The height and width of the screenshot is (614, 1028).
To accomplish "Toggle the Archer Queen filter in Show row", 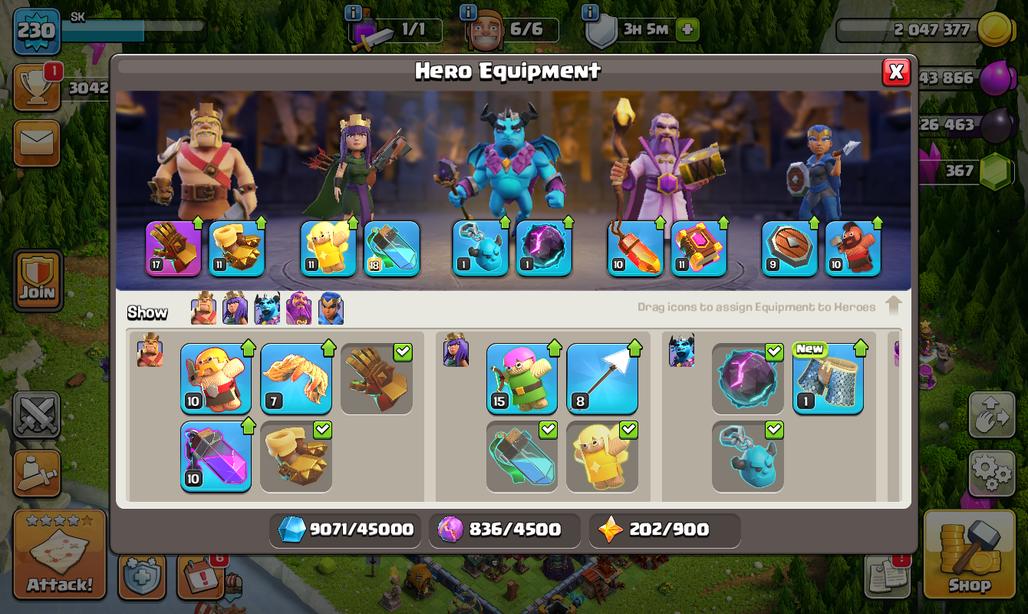I will (x=235, y=308).
